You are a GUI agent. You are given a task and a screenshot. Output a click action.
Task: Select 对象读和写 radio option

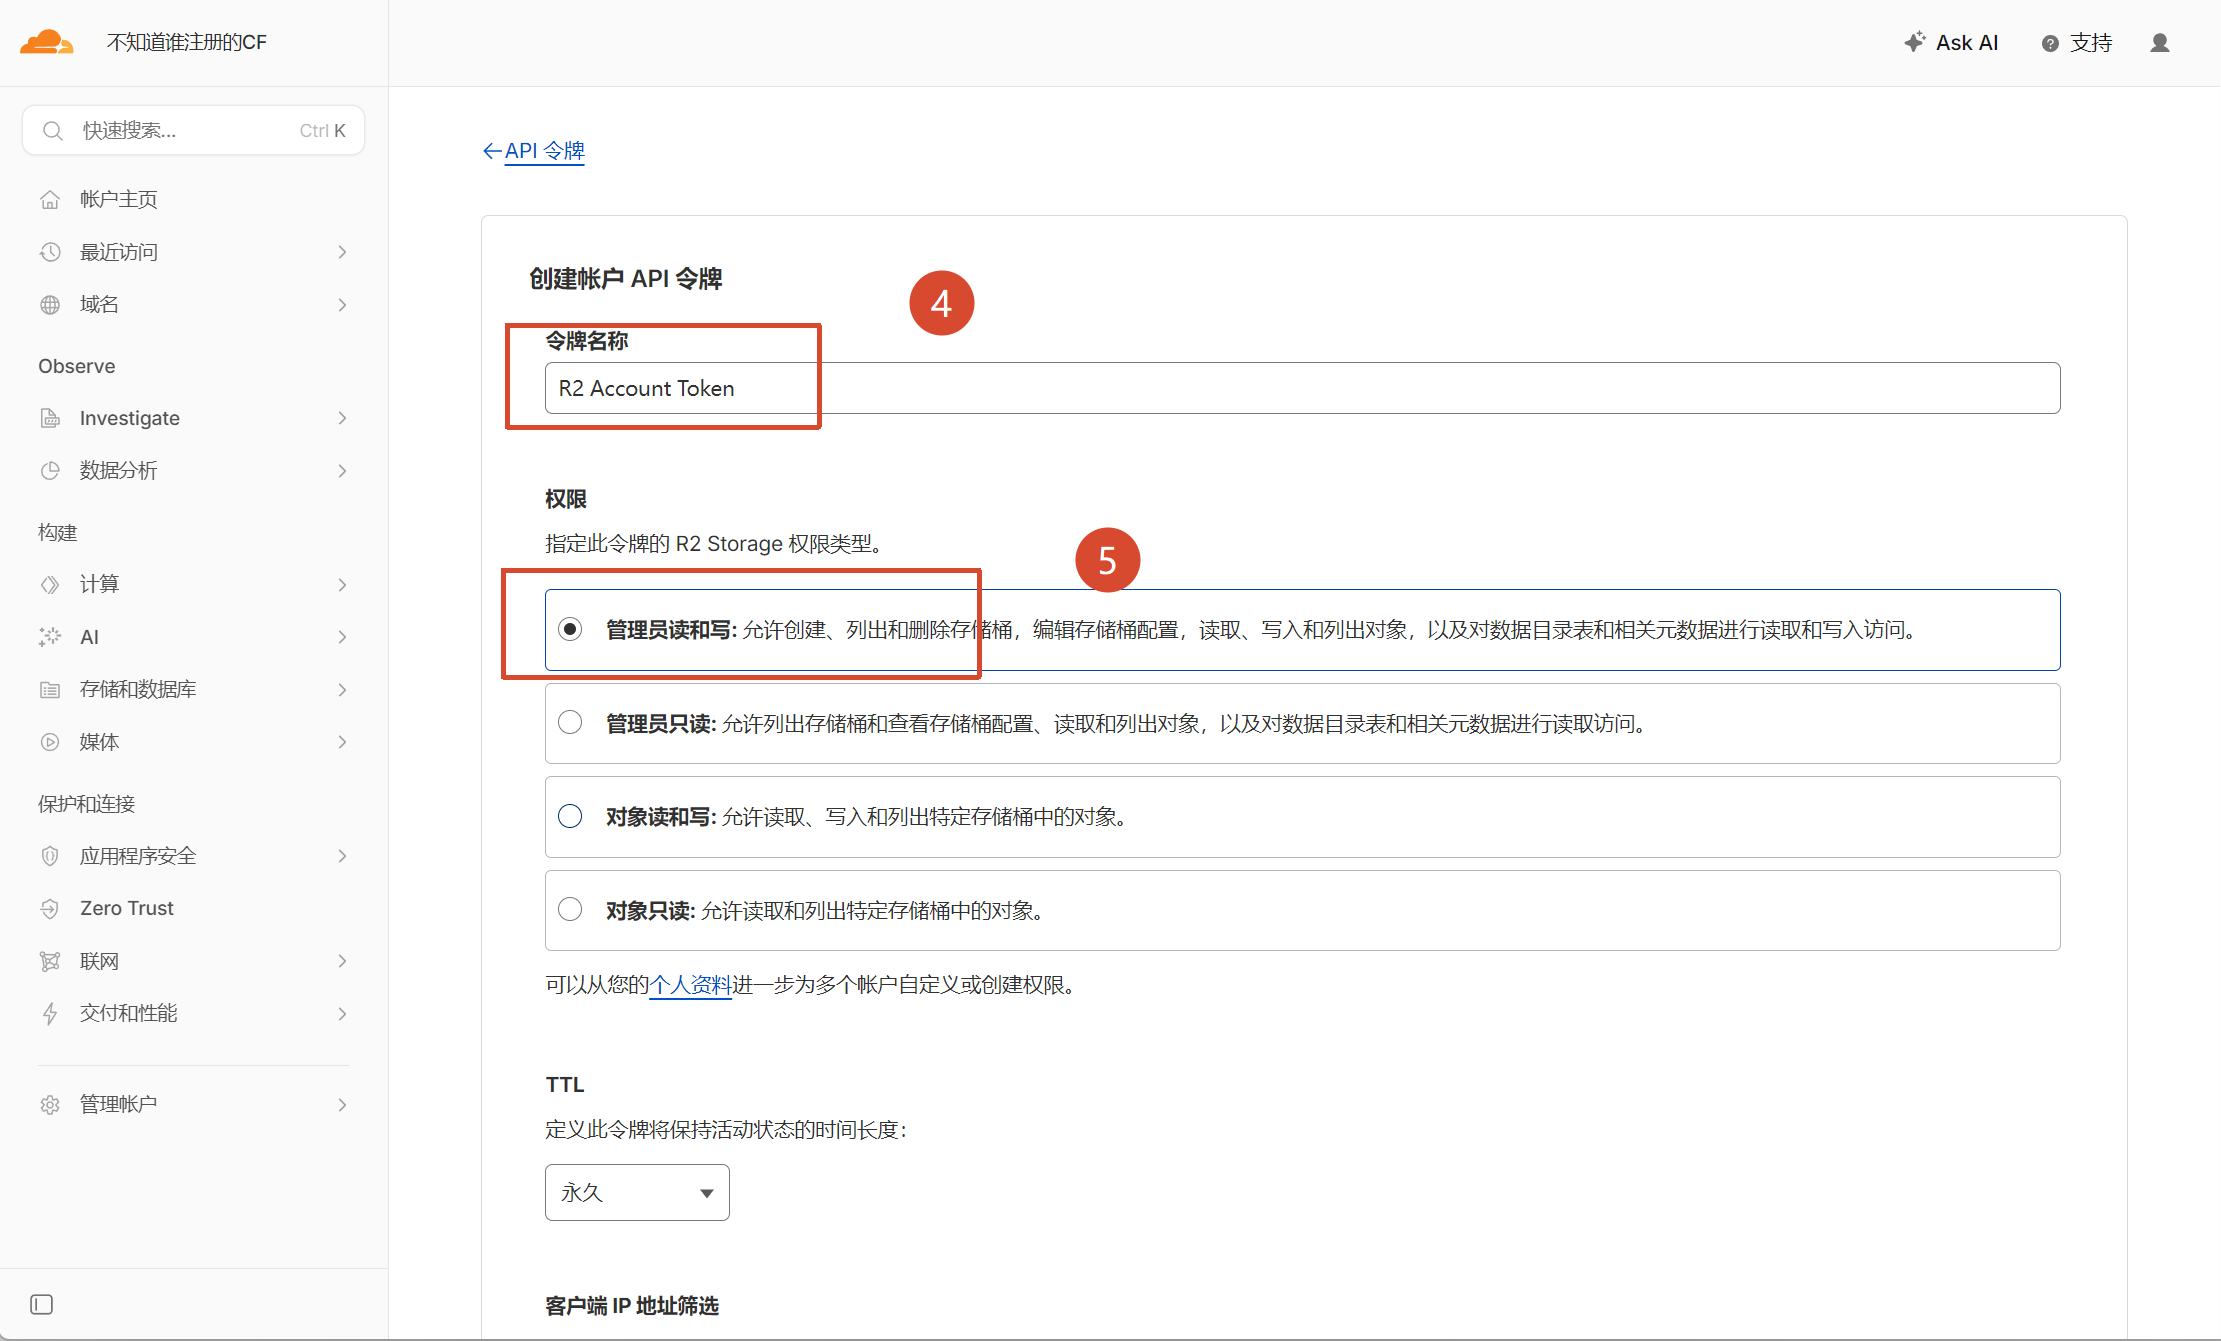(570, 816)
